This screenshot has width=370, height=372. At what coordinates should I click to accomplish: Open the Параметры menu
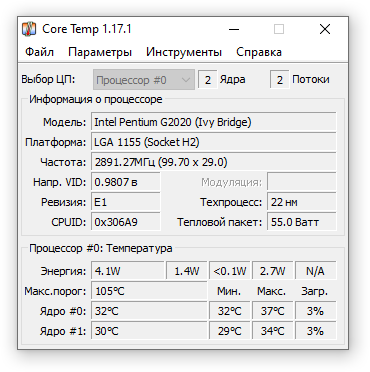point(100,52)
